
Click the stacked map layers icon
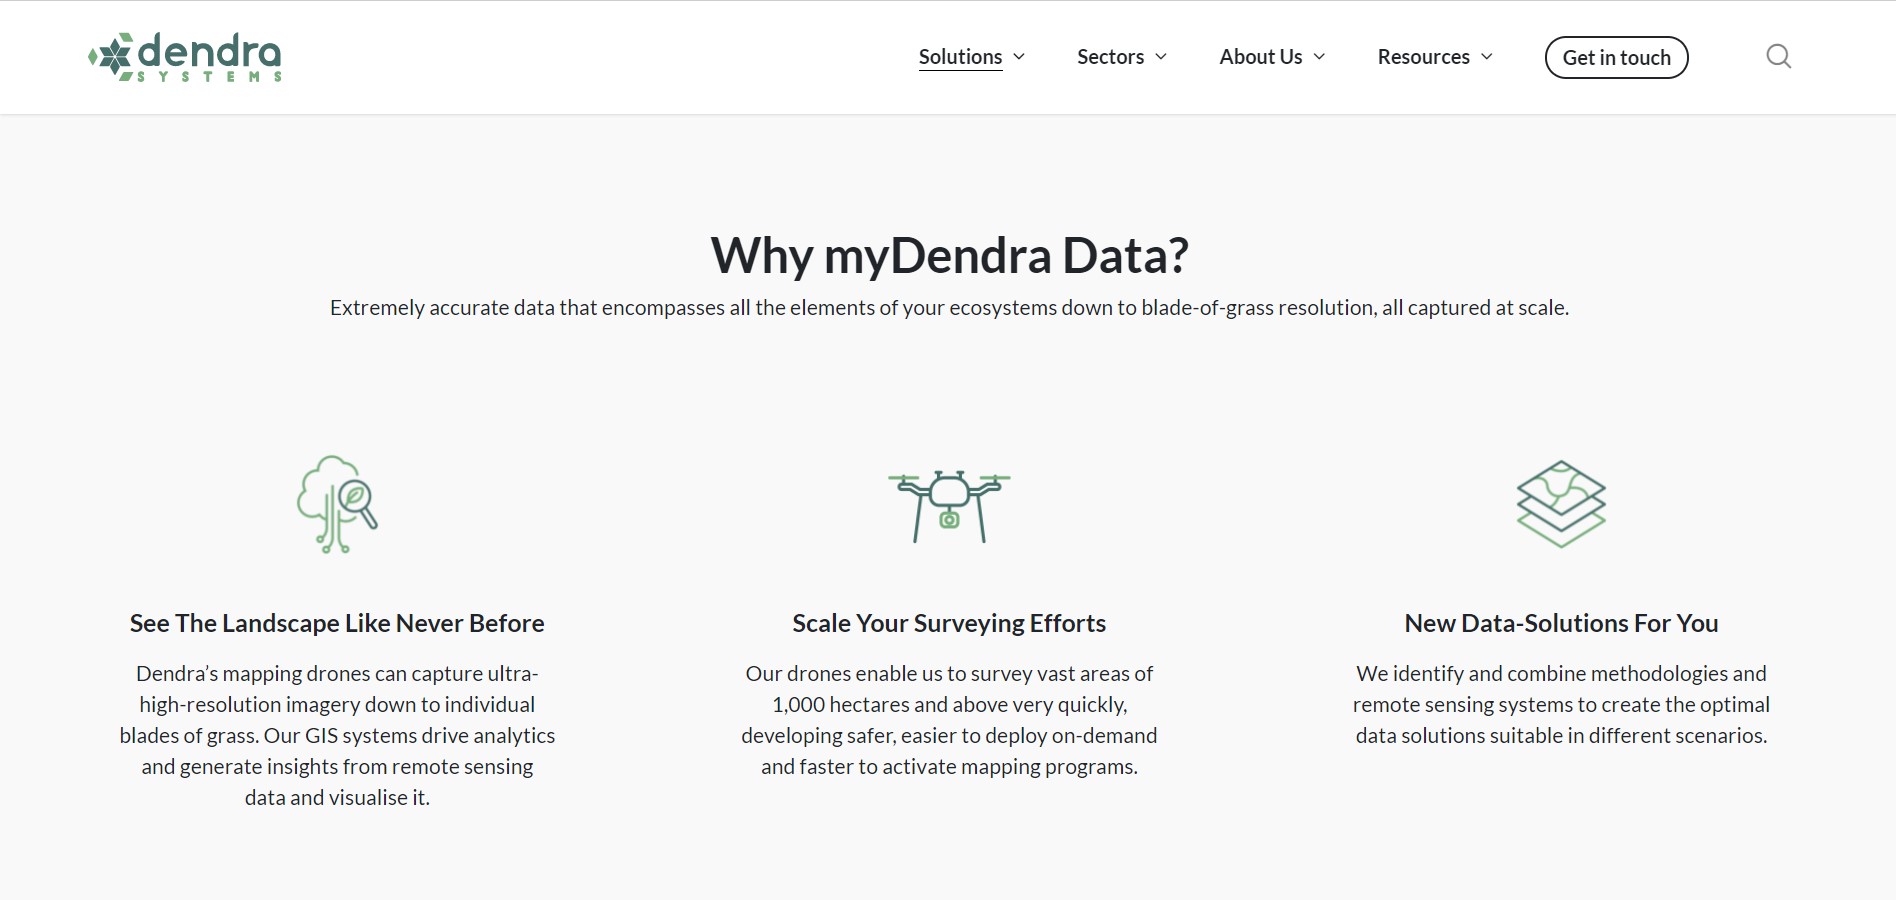(1561, 503)
